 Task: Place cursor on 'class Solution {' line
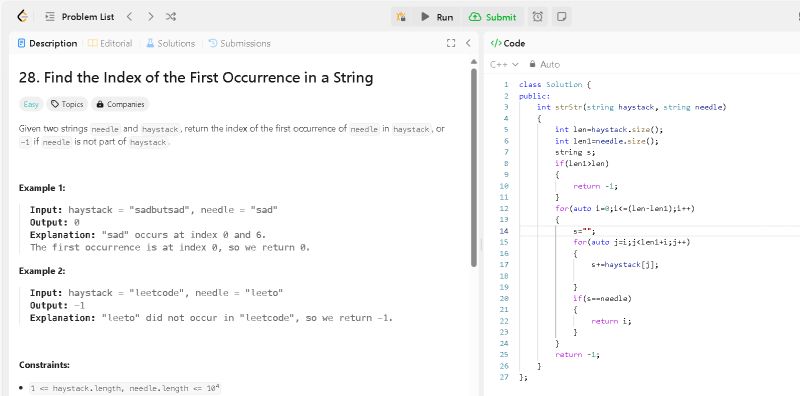[x=554, y=84]
